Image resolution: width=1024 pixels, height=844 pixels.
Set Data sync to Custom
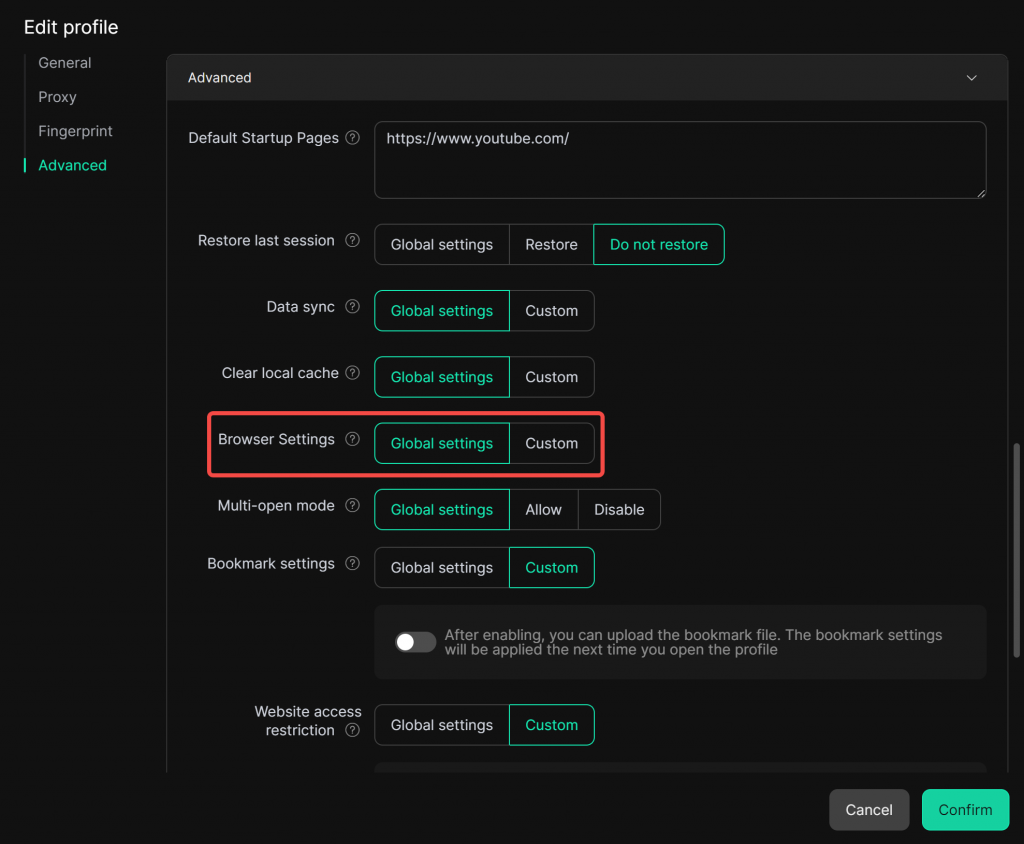click(551, 311)
